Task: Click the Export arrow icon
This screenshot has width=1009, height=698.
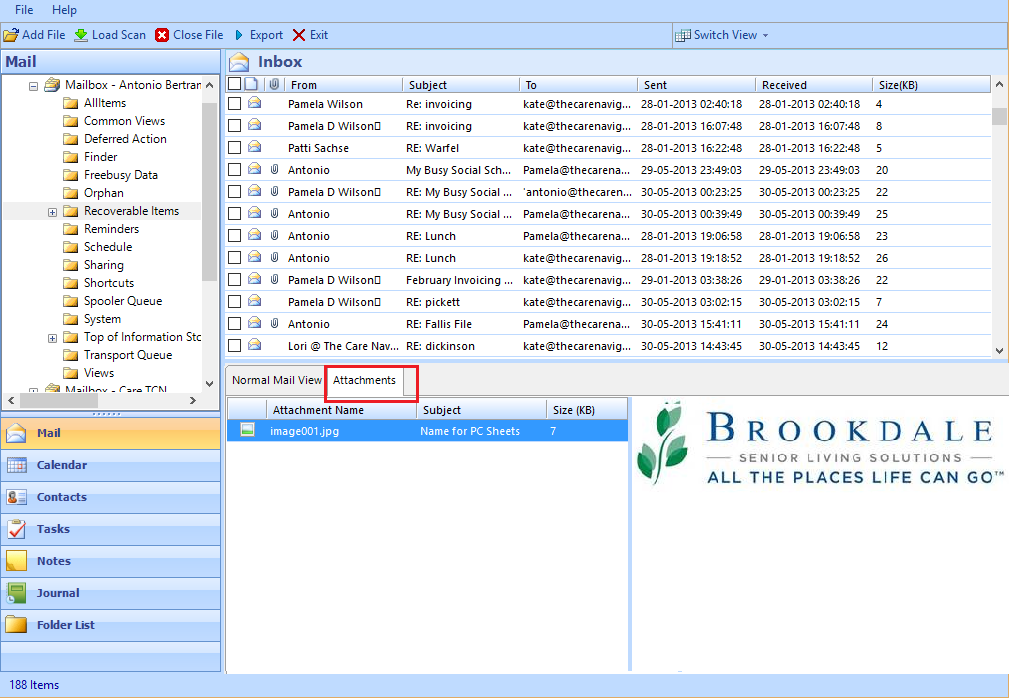Action: (239, 35)
